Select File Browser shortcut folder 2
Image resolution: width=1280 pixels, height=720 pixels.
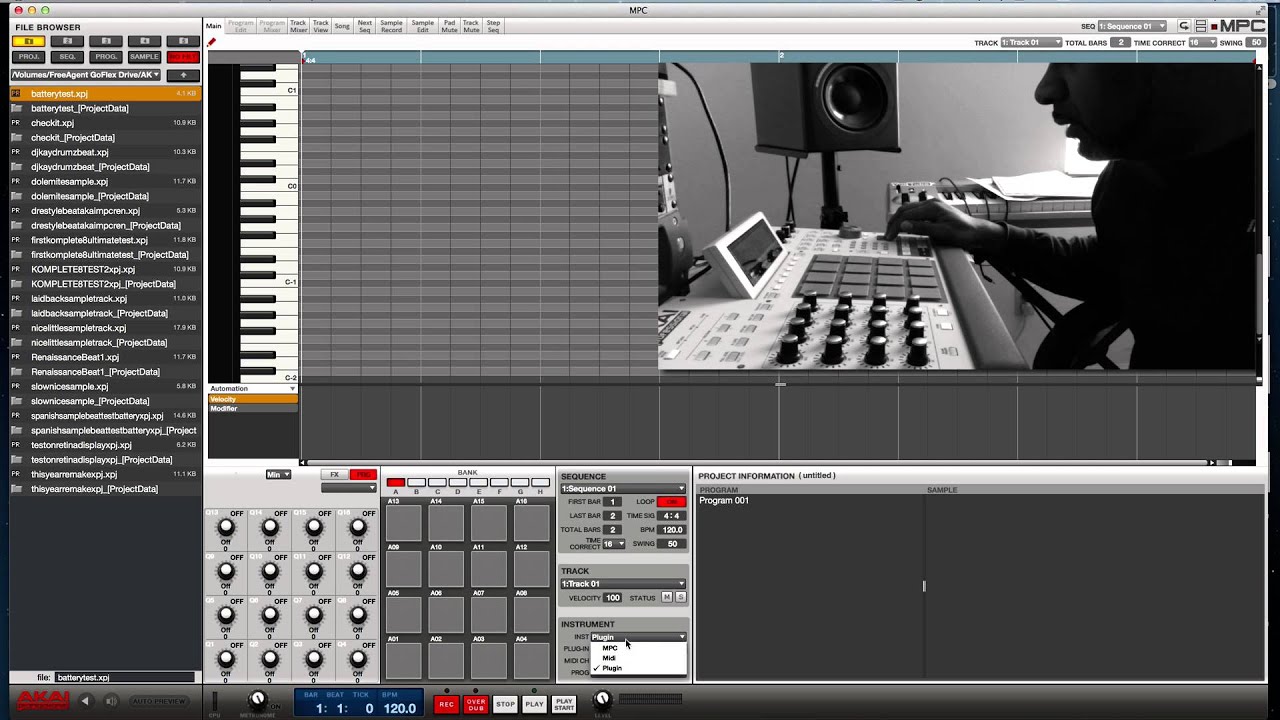tap(67, 41)
